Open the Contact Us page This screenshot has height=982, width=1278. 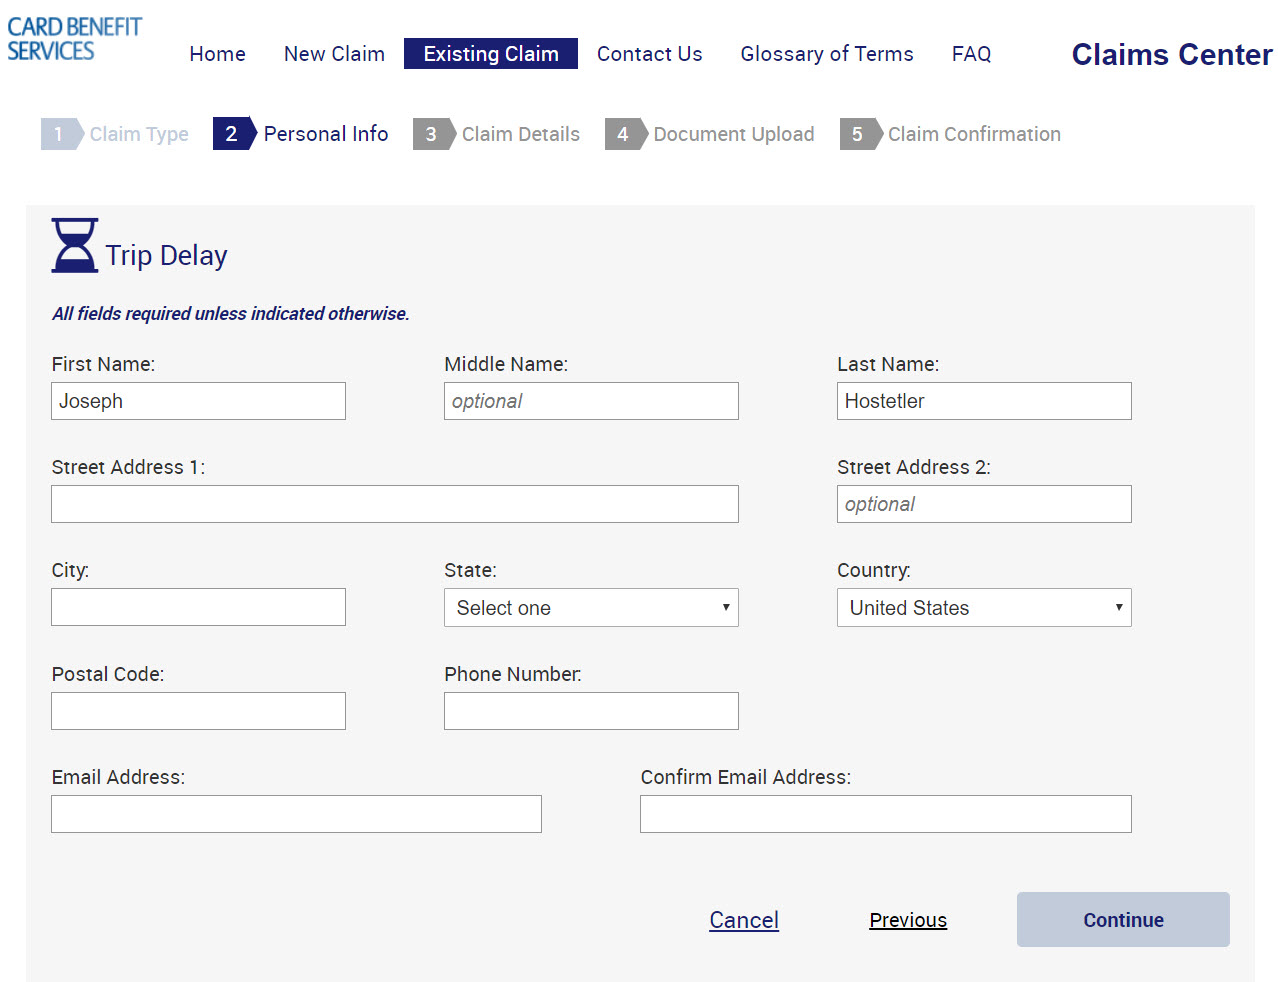(649, 53)
